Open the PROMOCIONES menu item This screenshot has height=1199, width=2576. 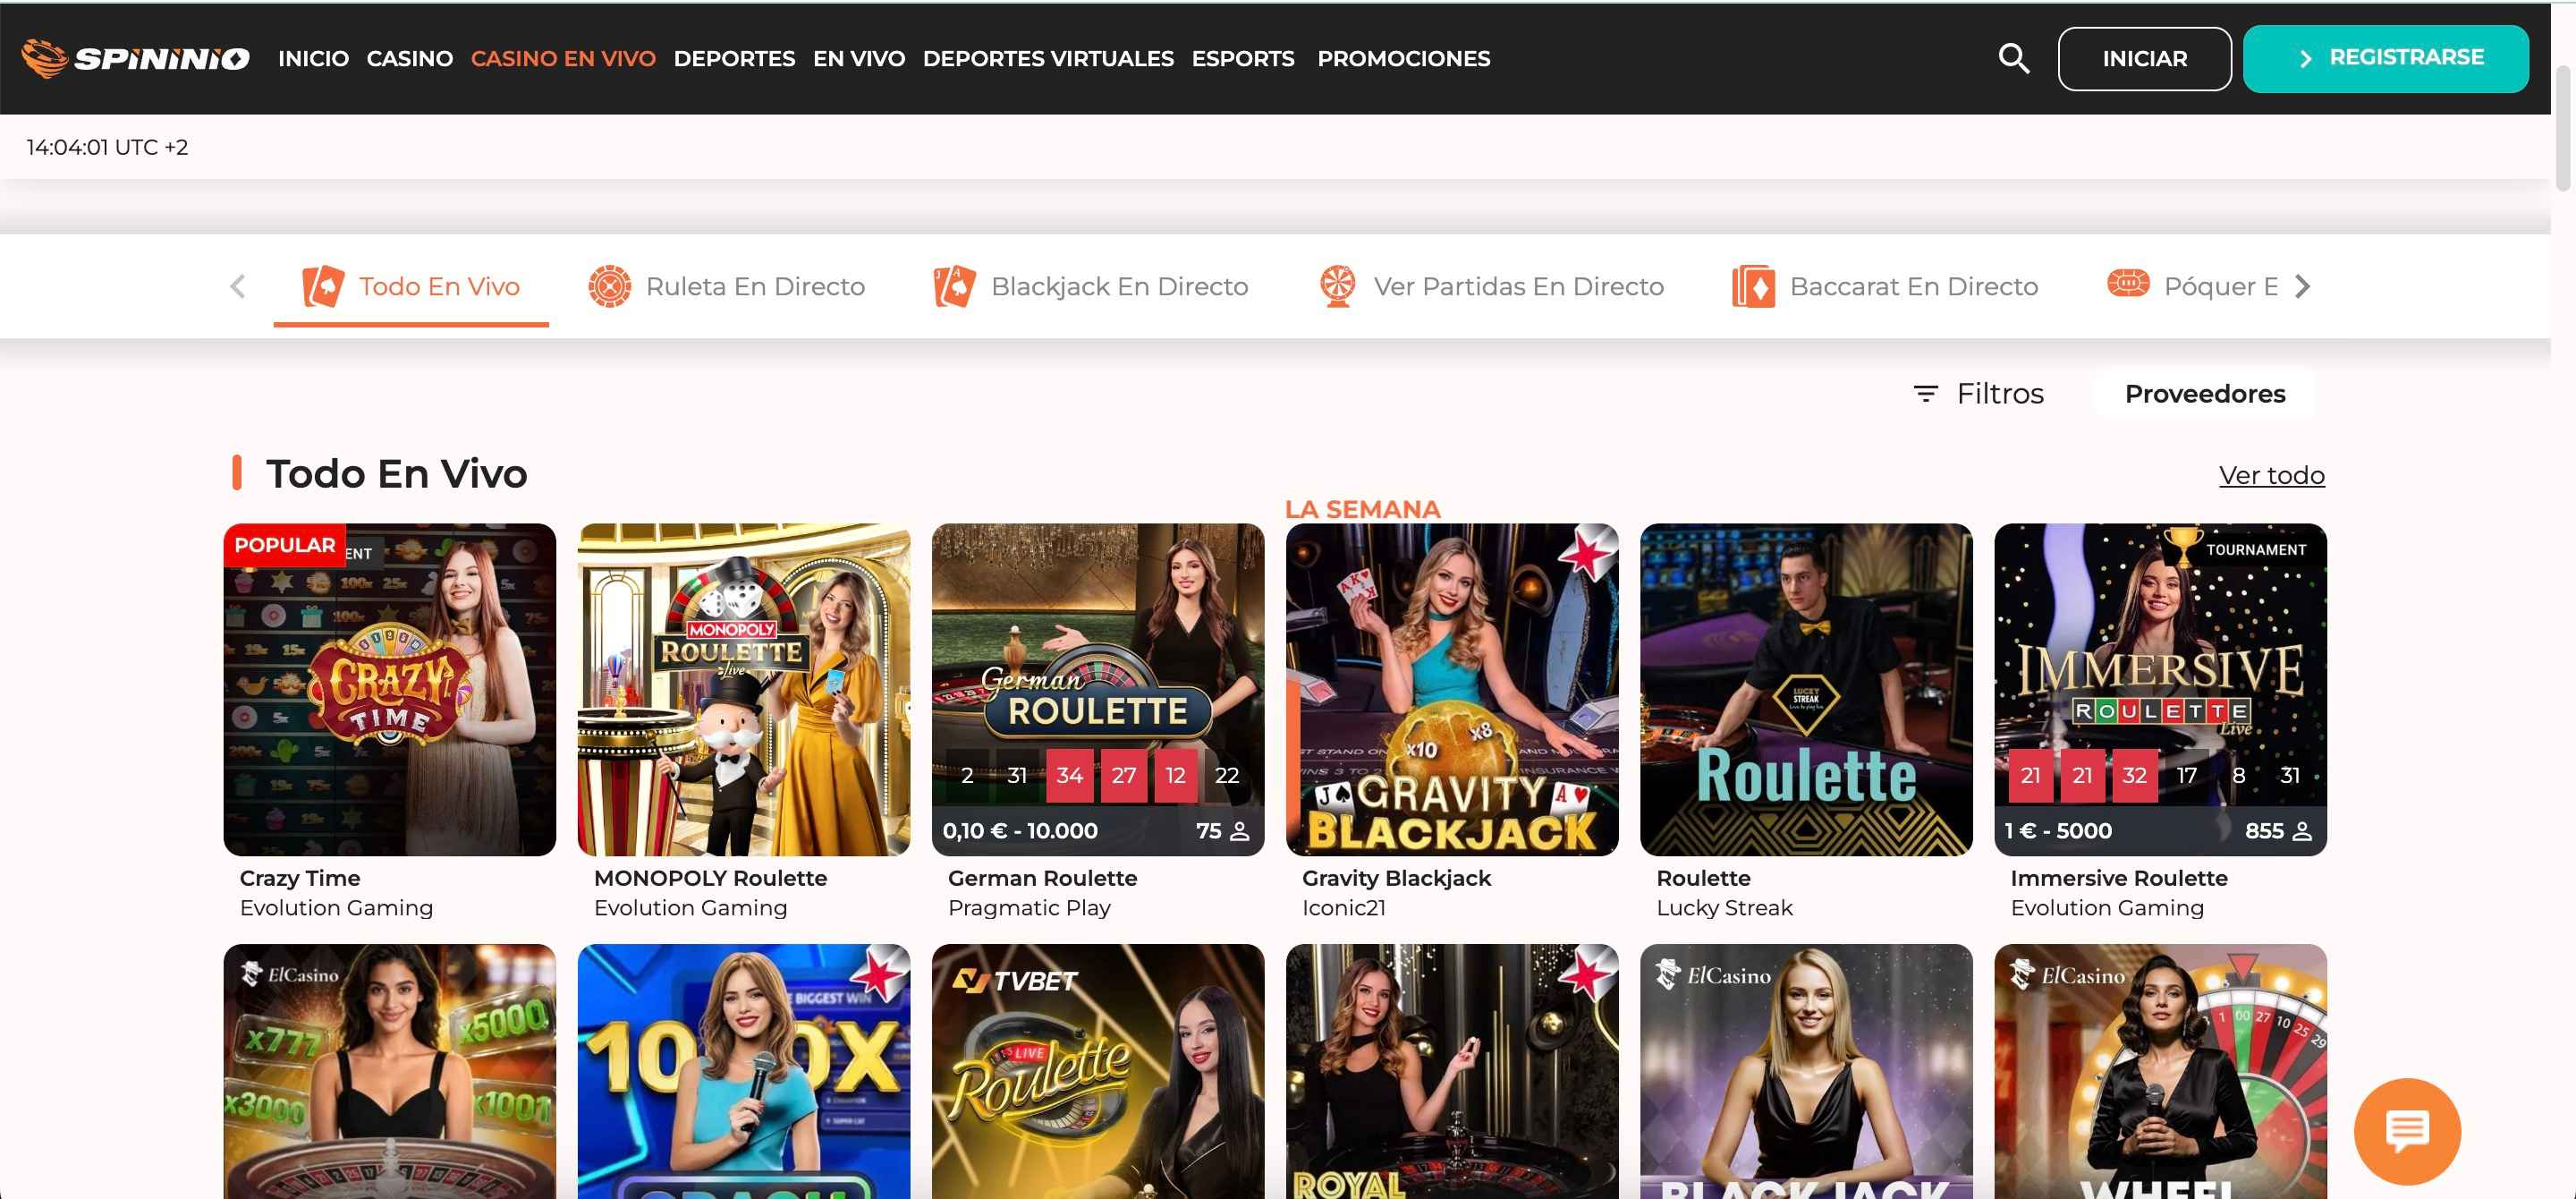[1403, 58]
